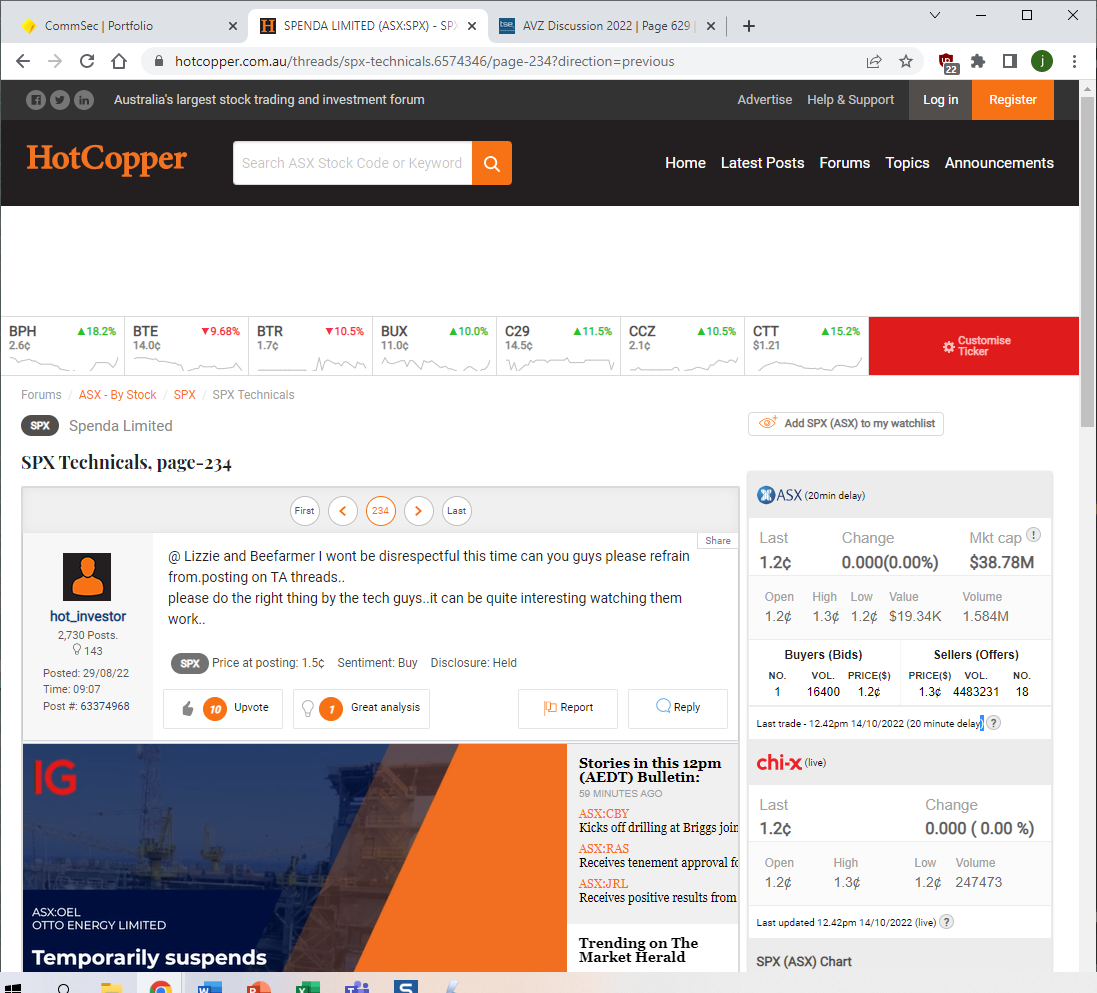Open the Customise Ticker settings
Viewport: 1097px width, 993px height.
pos(974,346)
